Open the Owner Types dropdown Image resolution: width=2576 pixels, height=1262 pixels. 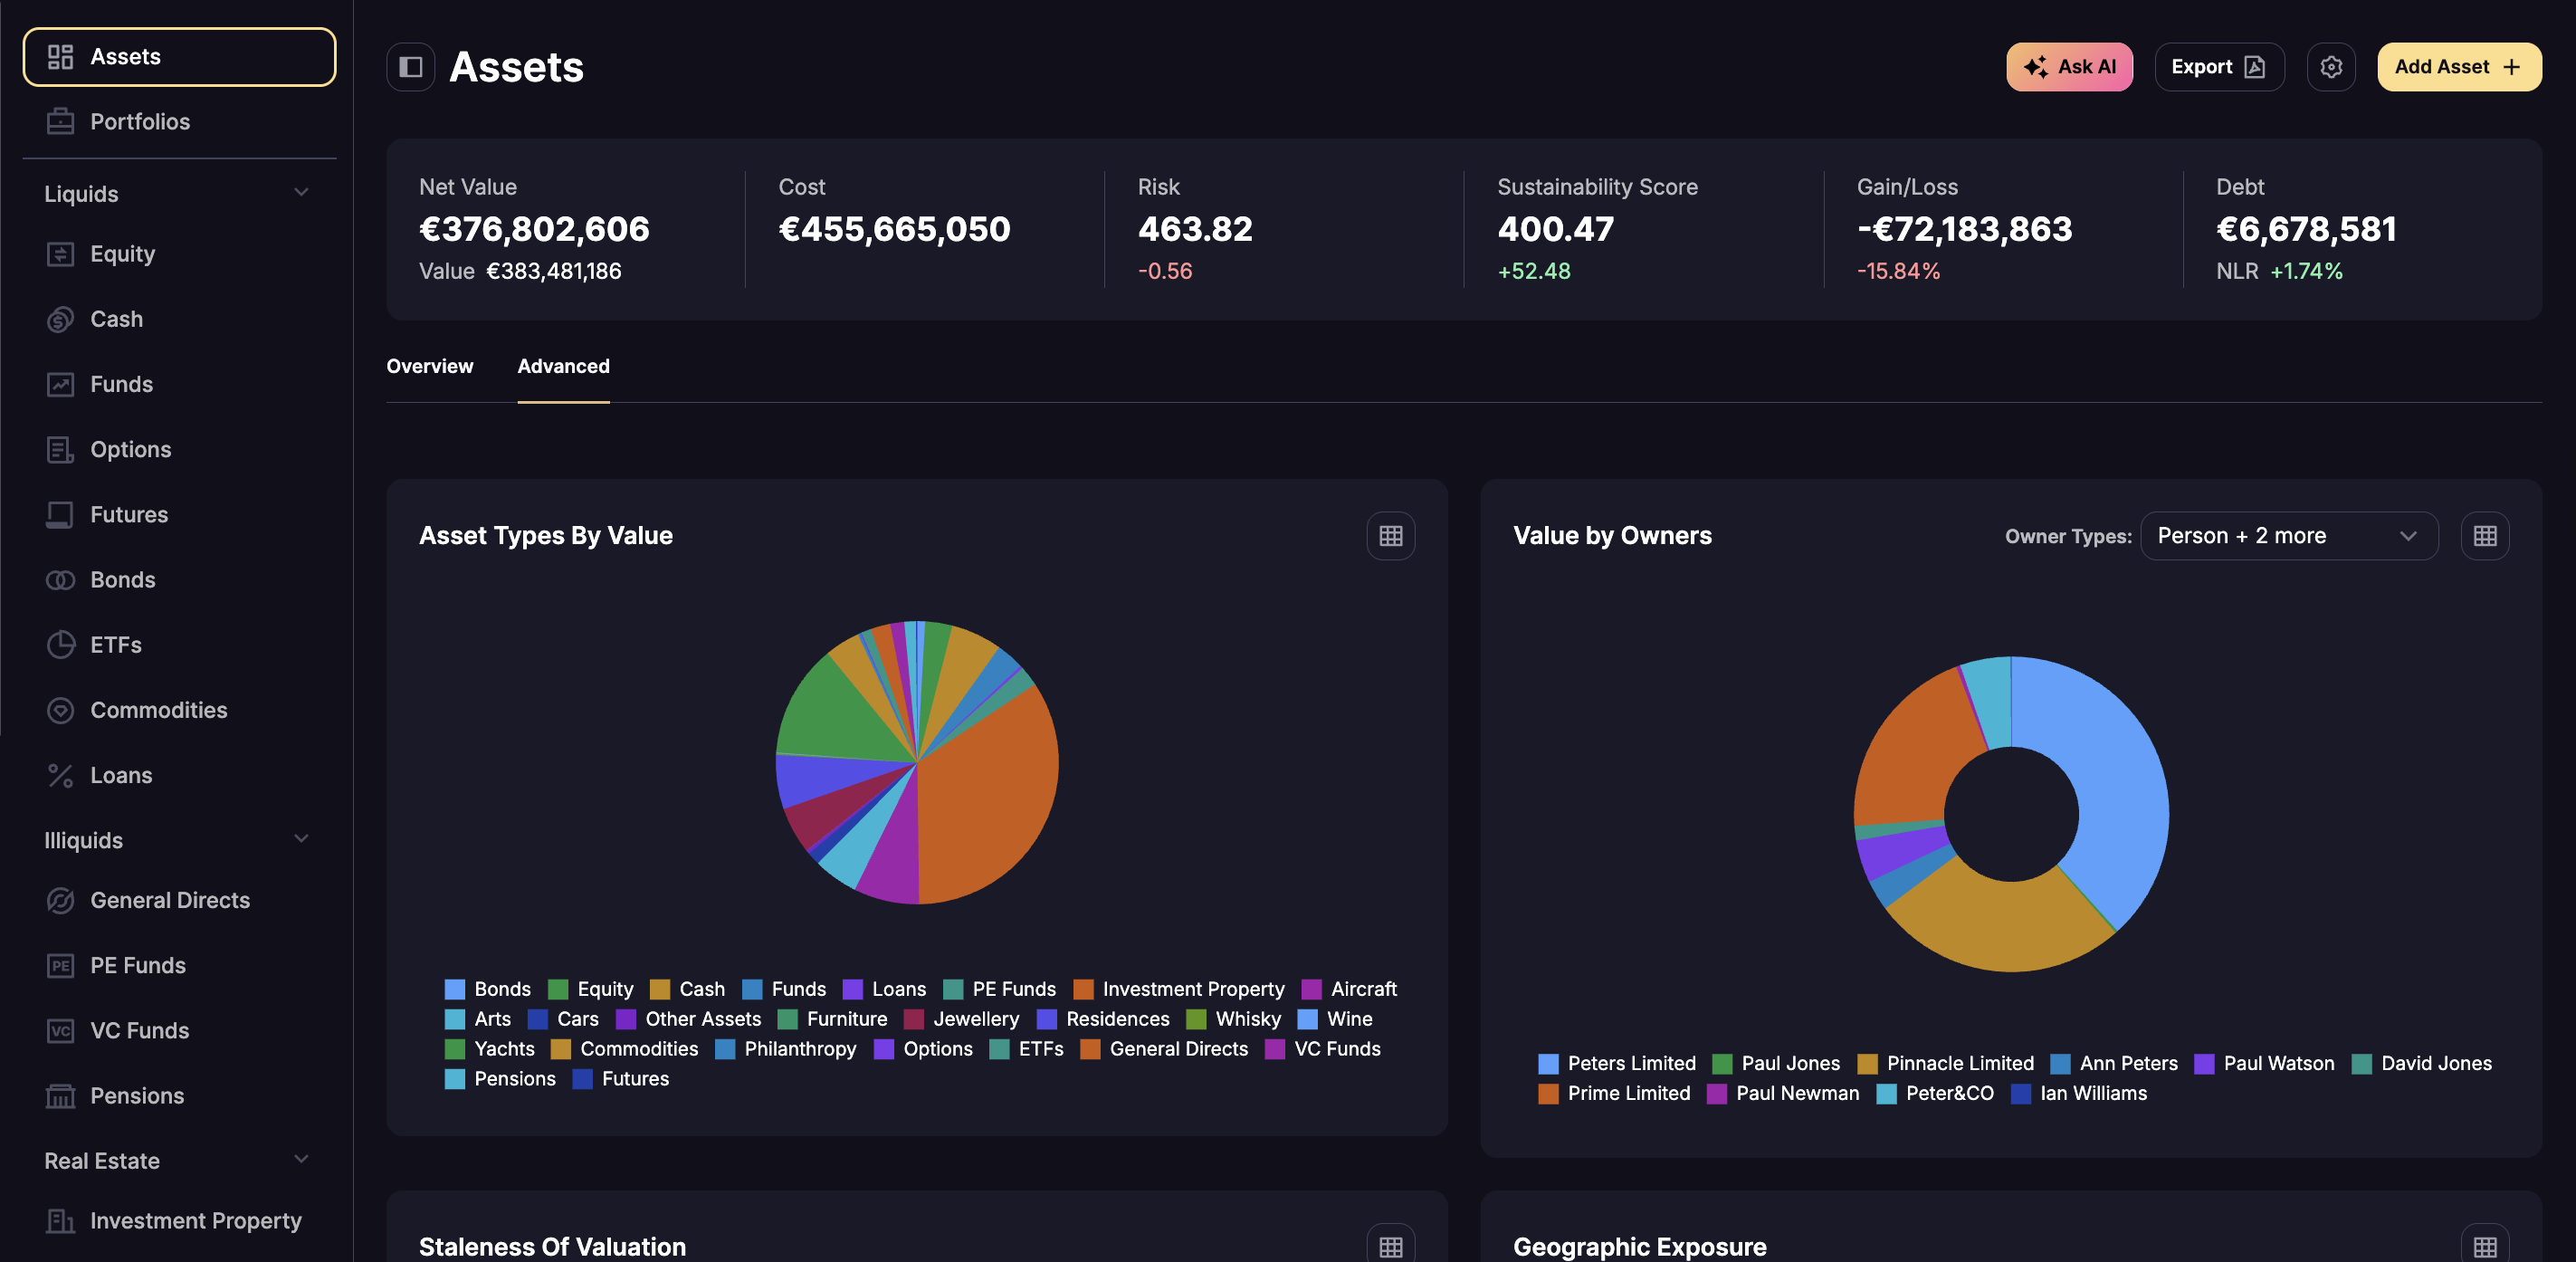click(2289, 536)
